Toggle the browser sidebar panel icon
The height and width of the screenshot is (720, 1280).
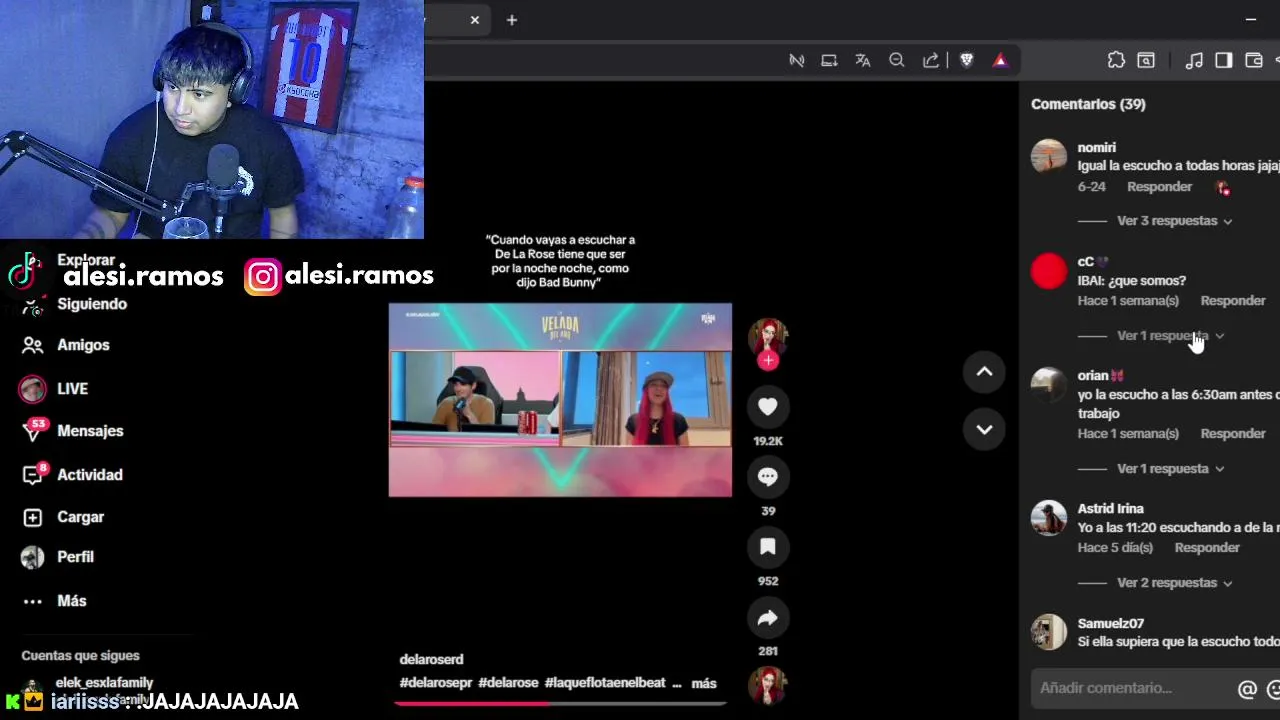[x=1223, y=60]
